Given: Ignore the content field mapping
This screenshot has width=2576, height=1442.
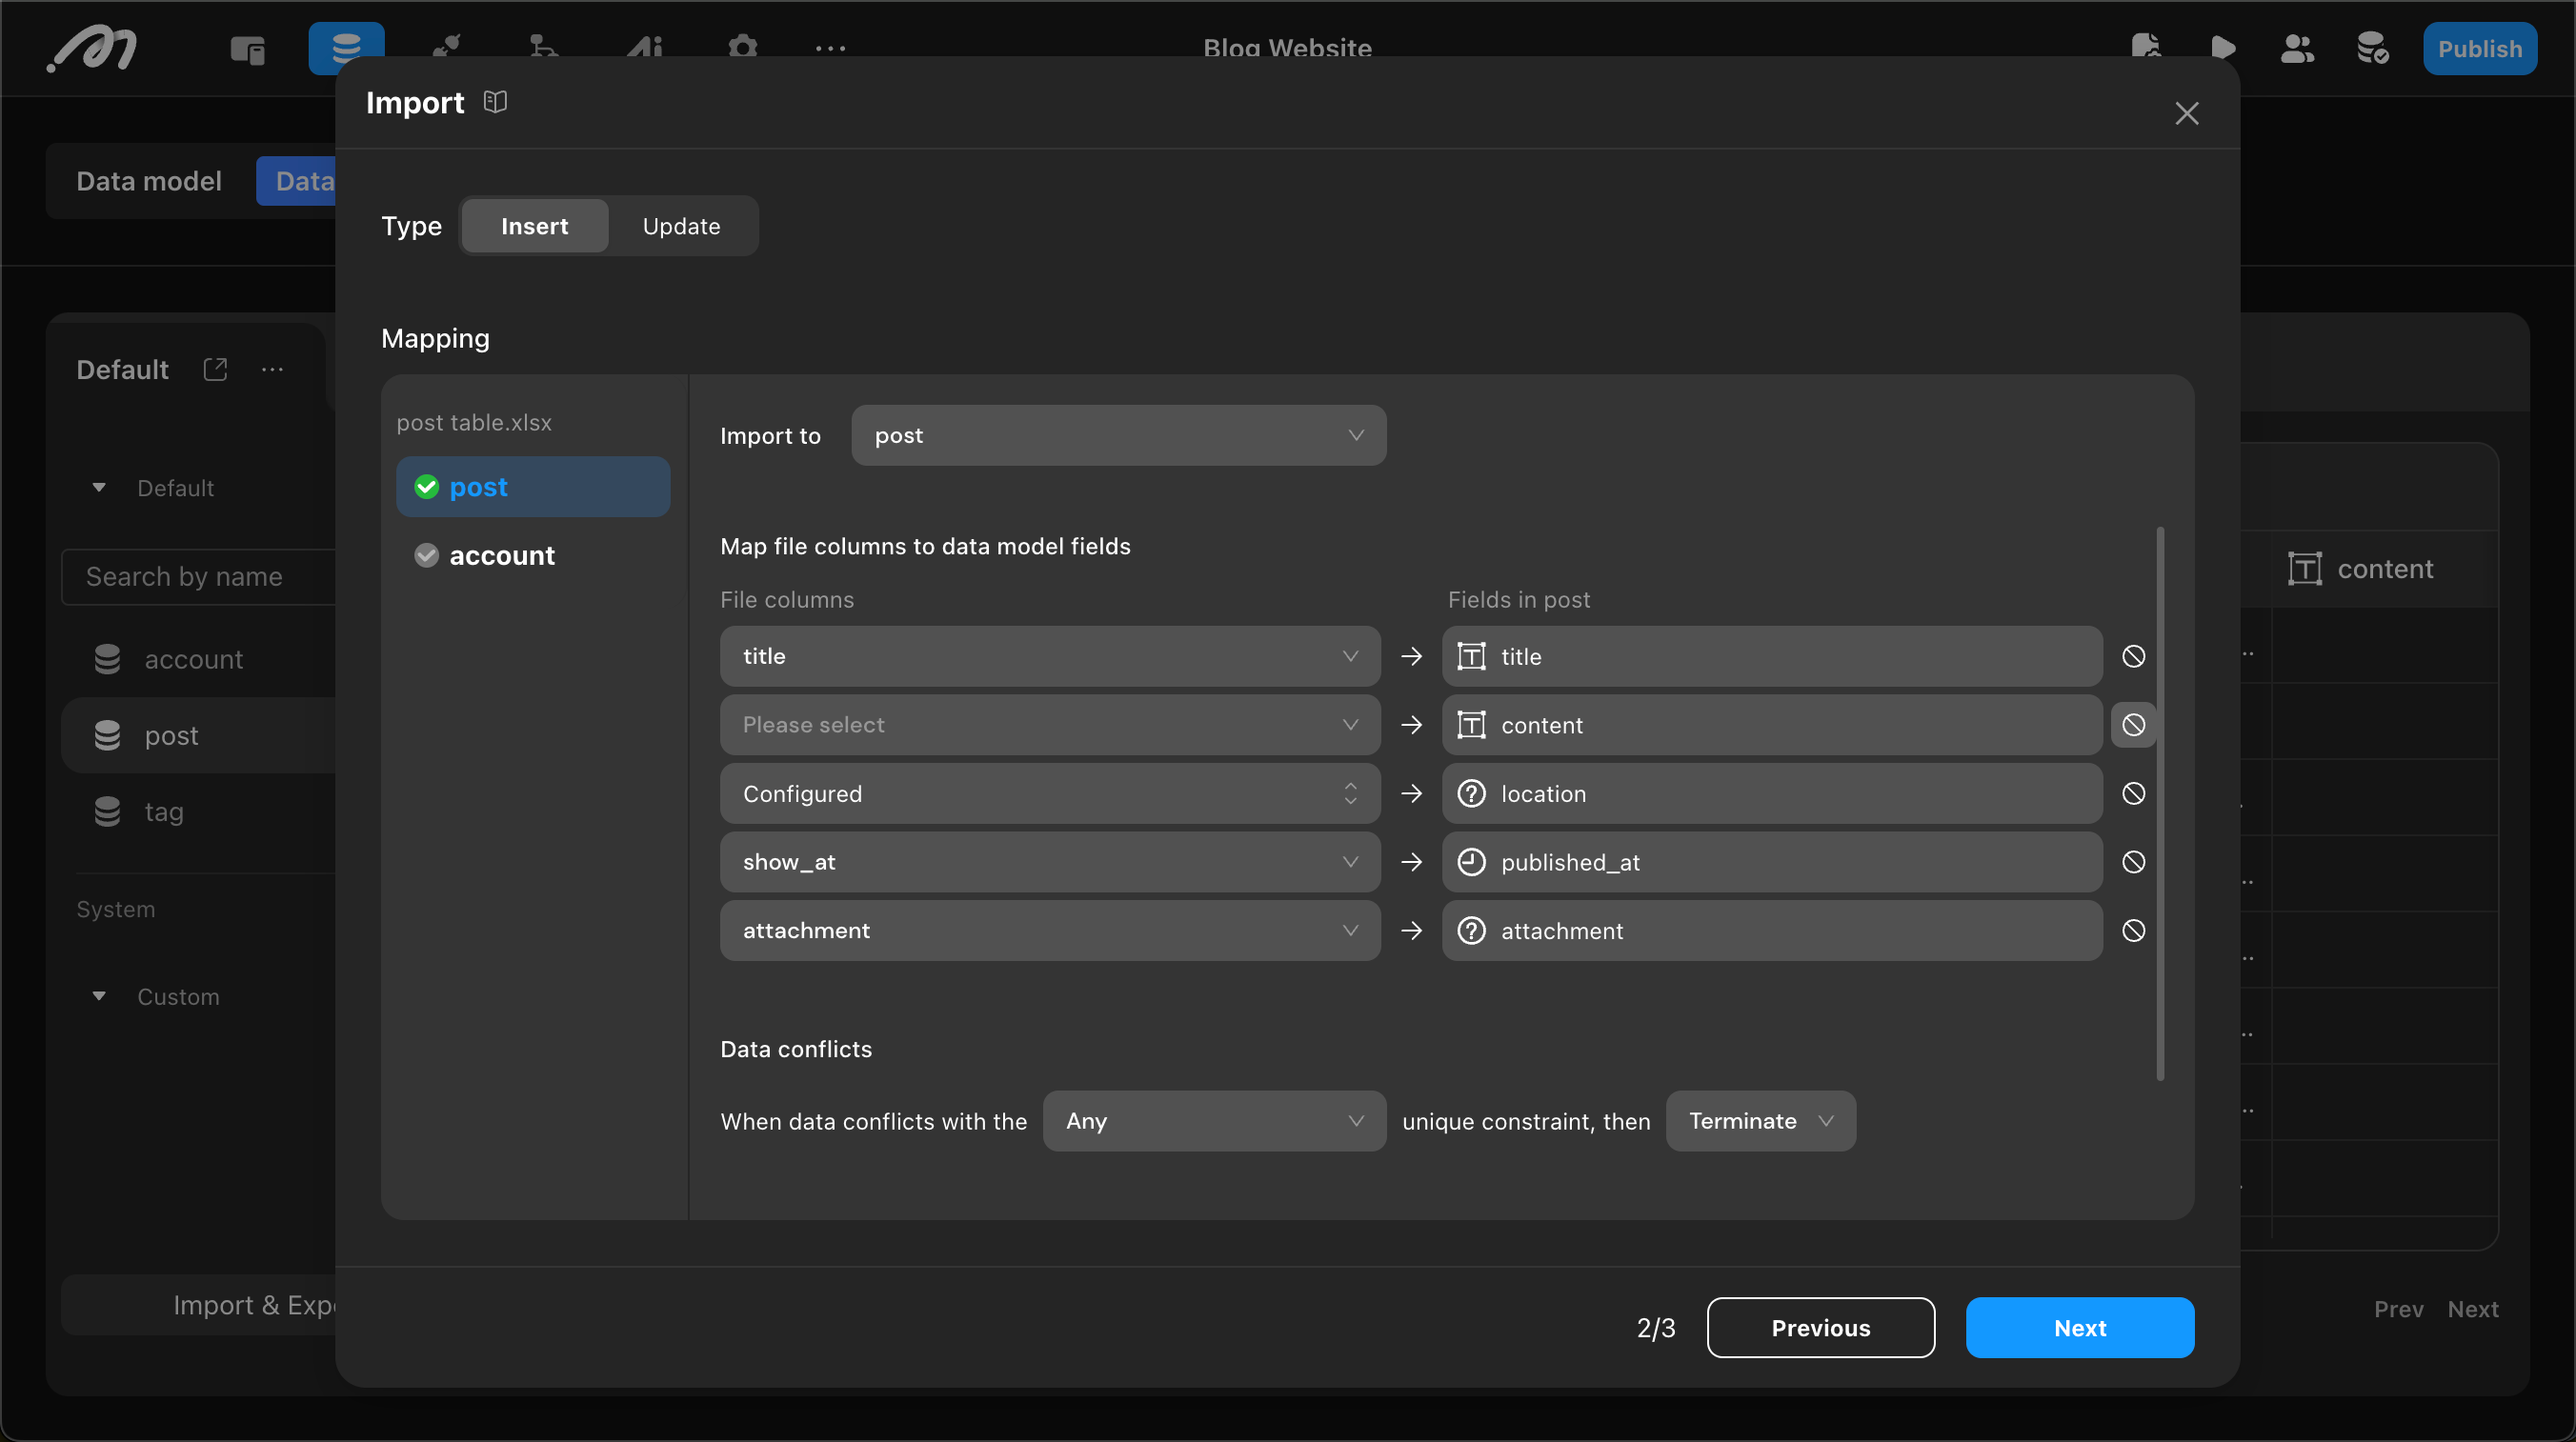Looking at the screenshot, I should point(2133,725).
